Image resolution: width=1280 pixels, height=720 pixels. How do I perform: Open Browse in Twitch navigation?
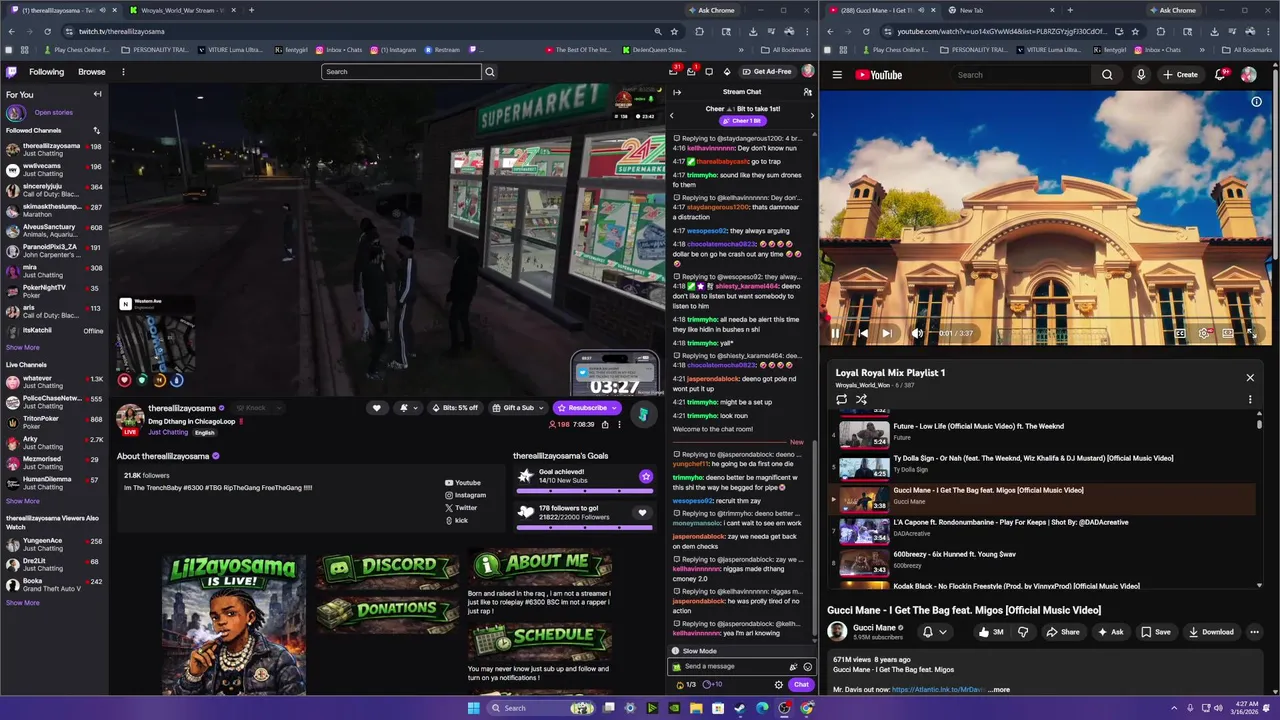(x=92, y=72)
